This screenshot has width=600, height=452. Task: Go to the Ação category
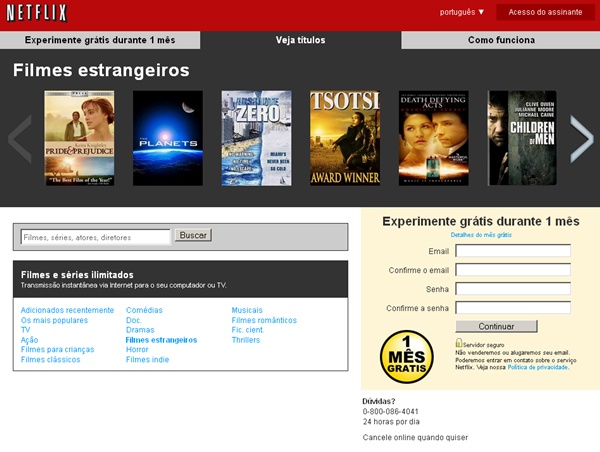[x=29, y=340]
